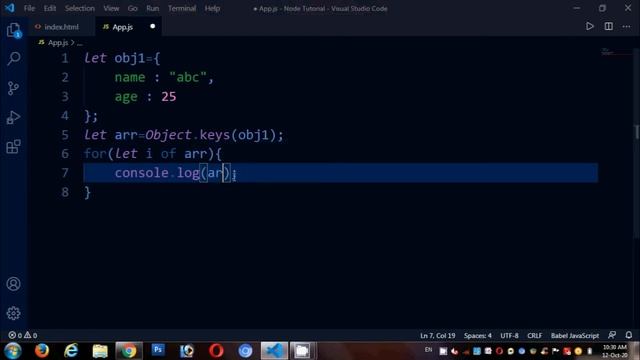The height and width of the screenshot is (360, 640).
Task: Click the Visual Studio Code taskbar button
Action: click(274, 351)
